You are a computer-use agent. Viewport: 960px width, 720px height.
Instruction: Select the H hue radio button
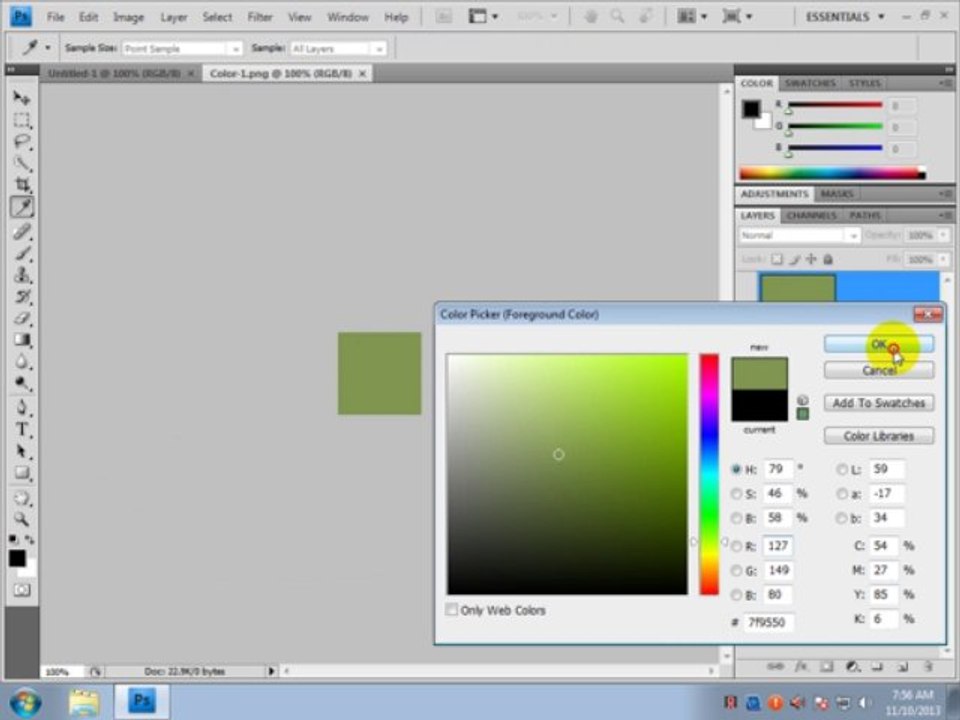point(737,470)
